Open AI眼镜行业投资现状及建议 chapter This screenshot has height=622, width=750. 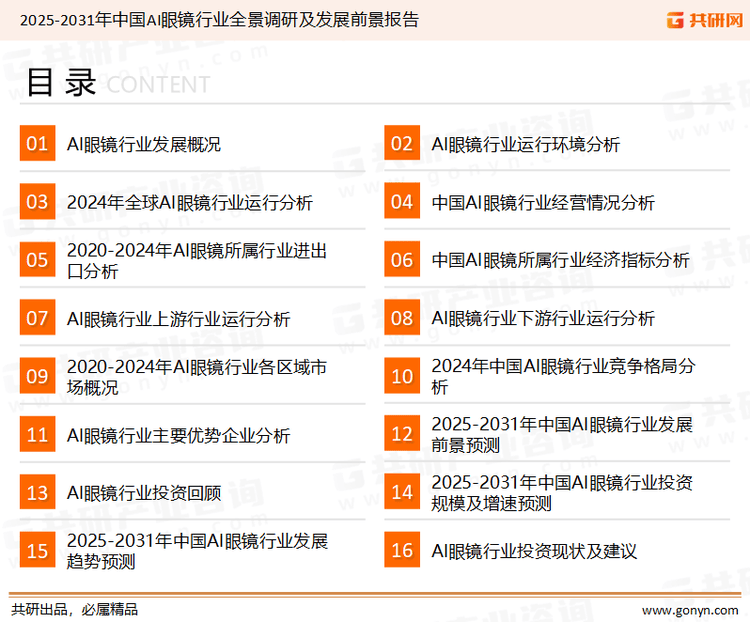pos(534,552)
